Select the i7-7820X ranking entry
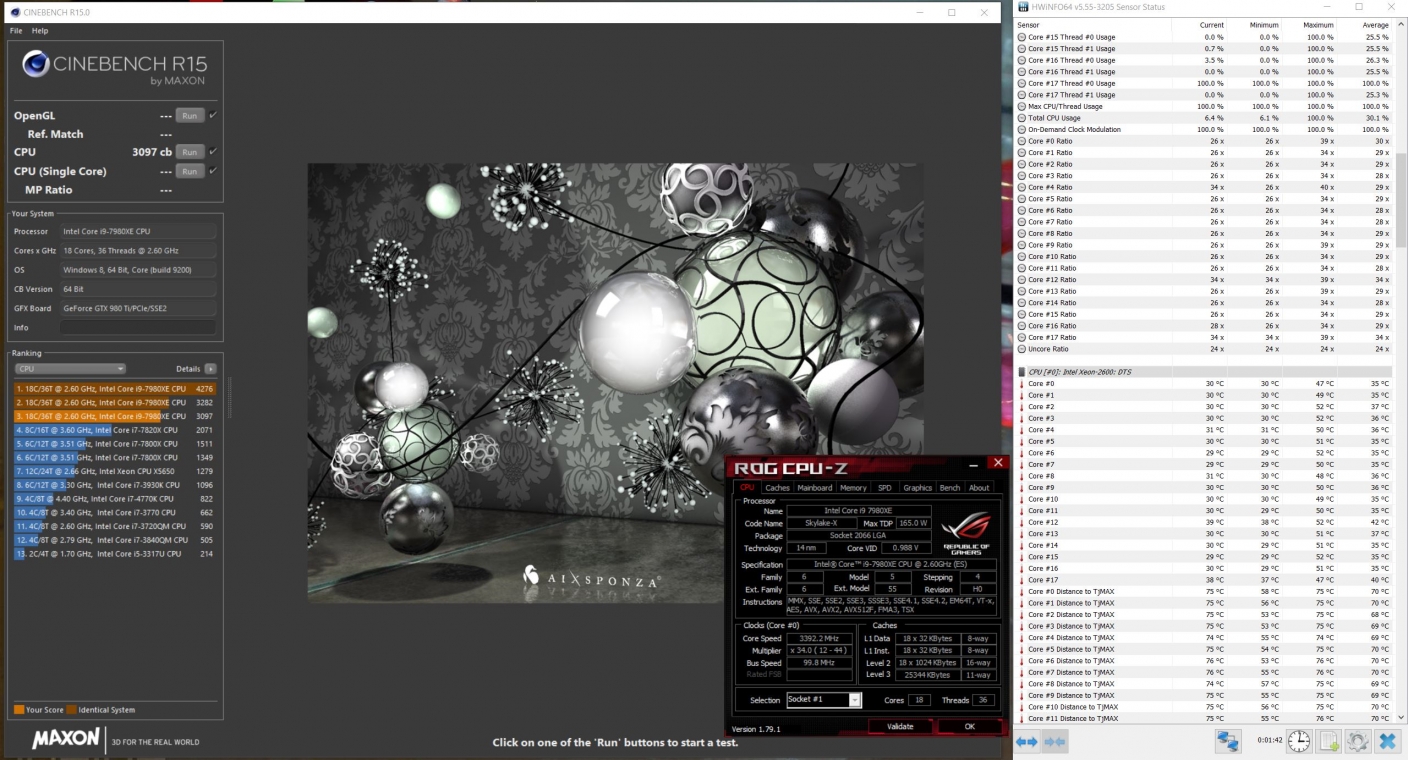This screenshot has height=760, width=1408. point(115,429)
